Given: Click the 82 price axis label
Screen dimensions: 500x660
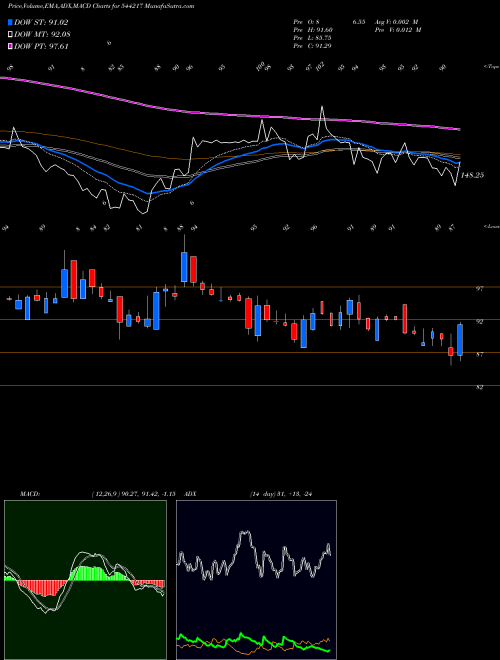Looking at the screenshot, I should [x=479, y=388].
